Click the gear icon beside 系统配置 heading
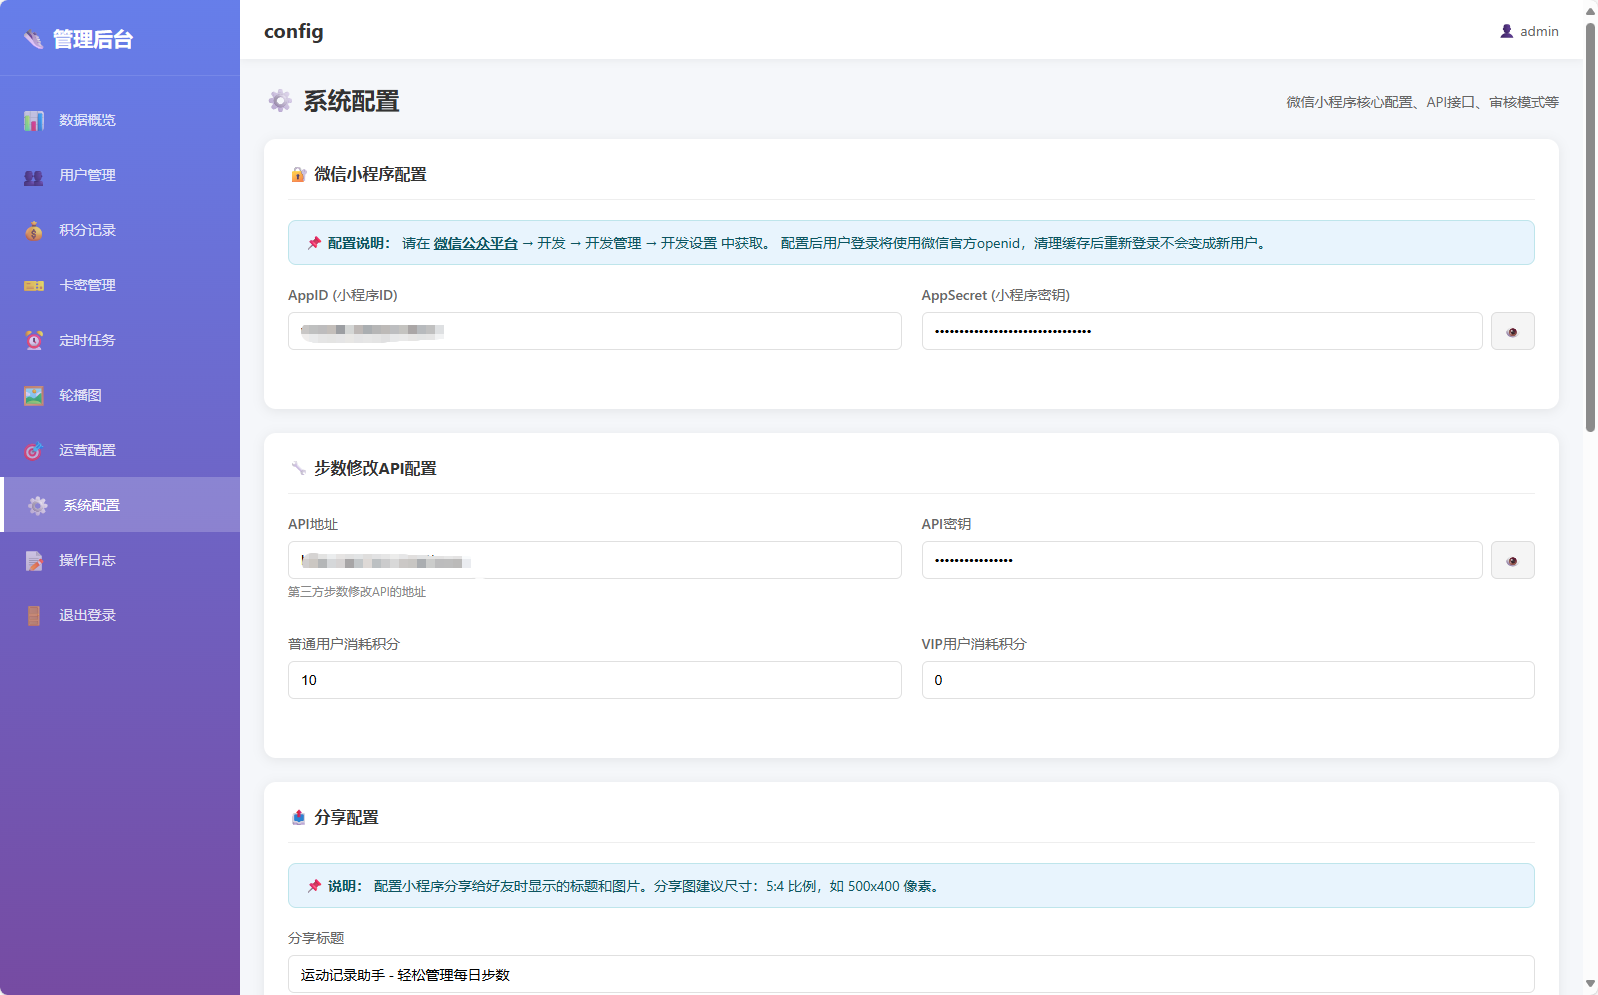The image size is (1598, 995). pyautogui.click(x=280, y=101)
